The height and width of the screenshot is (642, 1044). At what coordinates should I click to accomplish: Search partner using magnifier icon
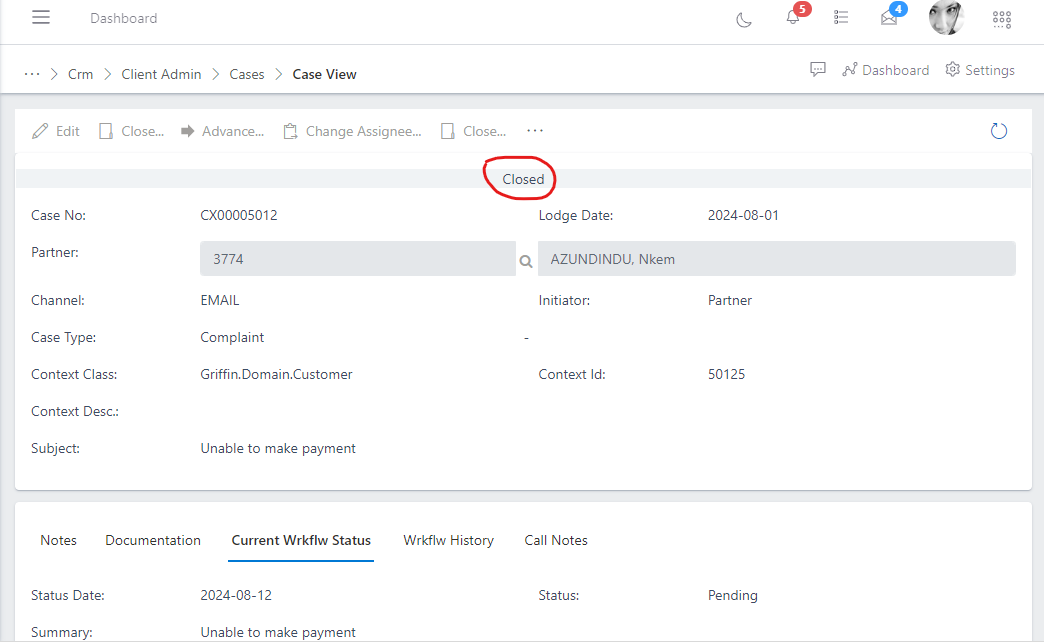pyautogui.click(x=526, y=261)
